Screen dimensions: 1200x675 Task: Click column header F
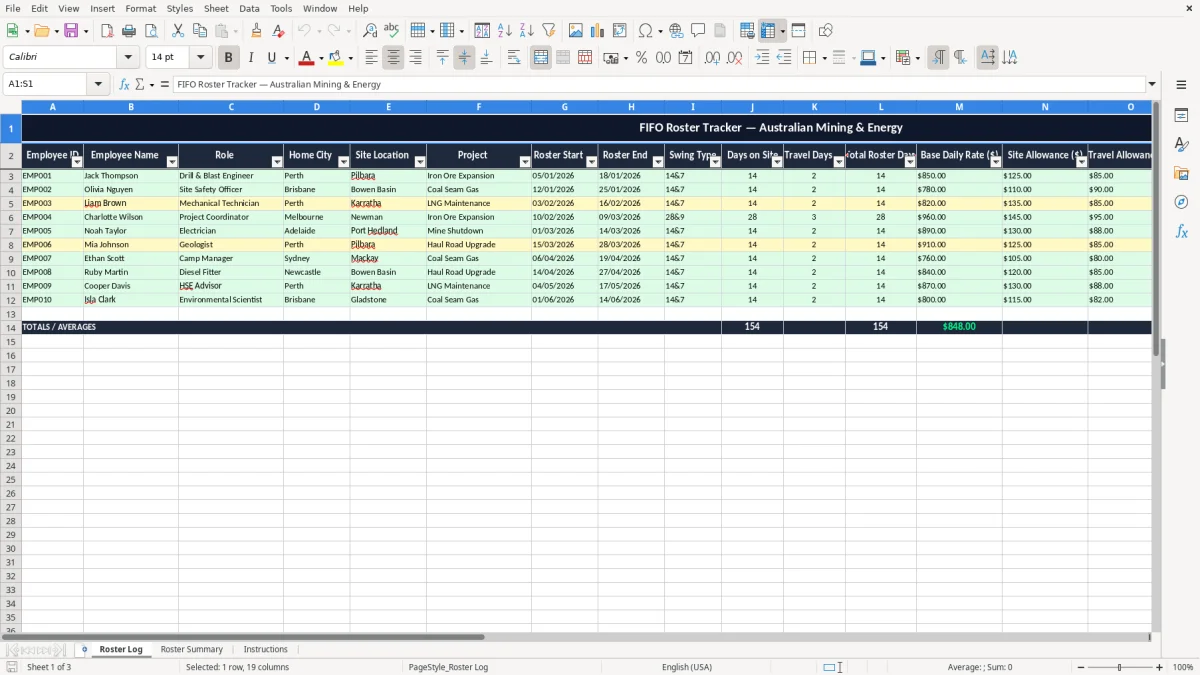click(x=478, y=106)
